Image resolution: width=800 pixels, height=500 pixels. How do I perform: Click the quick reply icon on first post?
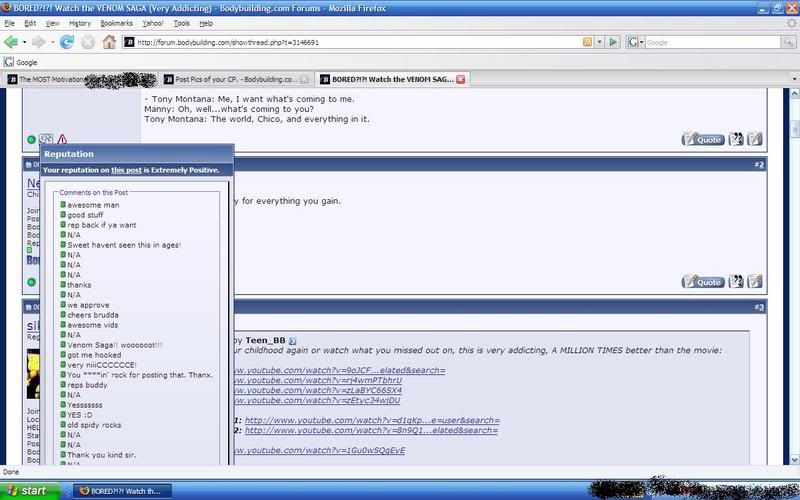click(x=755, y=139)
